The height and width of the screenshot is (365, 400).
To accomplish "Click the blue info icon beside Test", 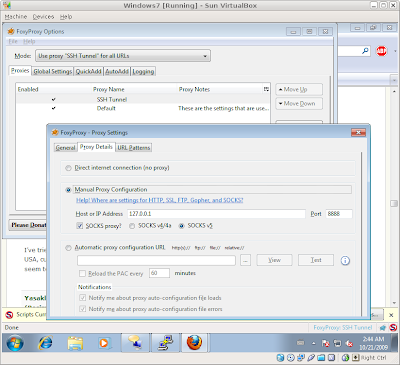I will (345, 260).
